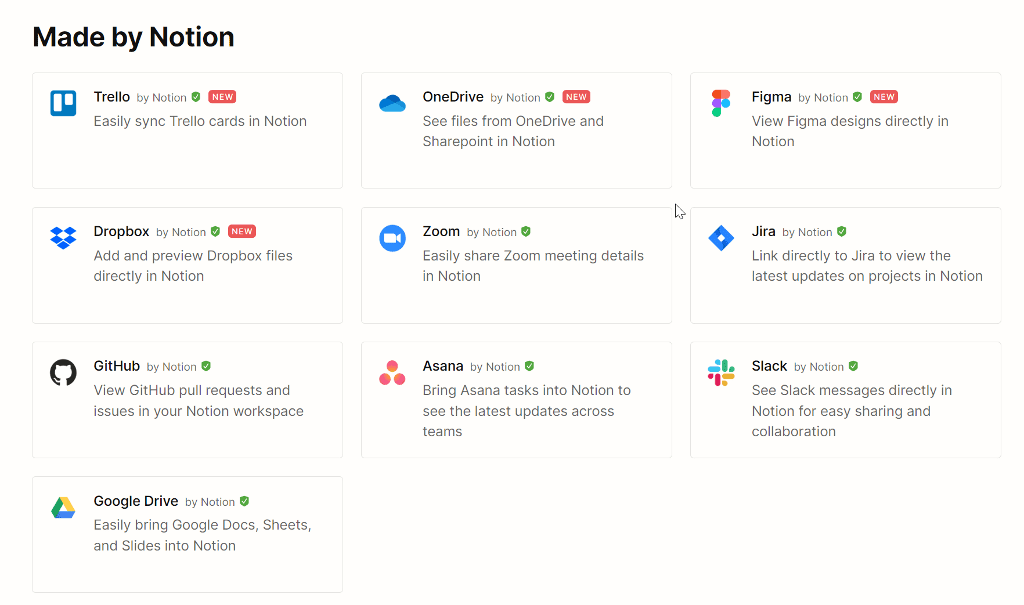Click the Asana card description text
This screenshot has width=1024, height=605.
tap(526, 411)
